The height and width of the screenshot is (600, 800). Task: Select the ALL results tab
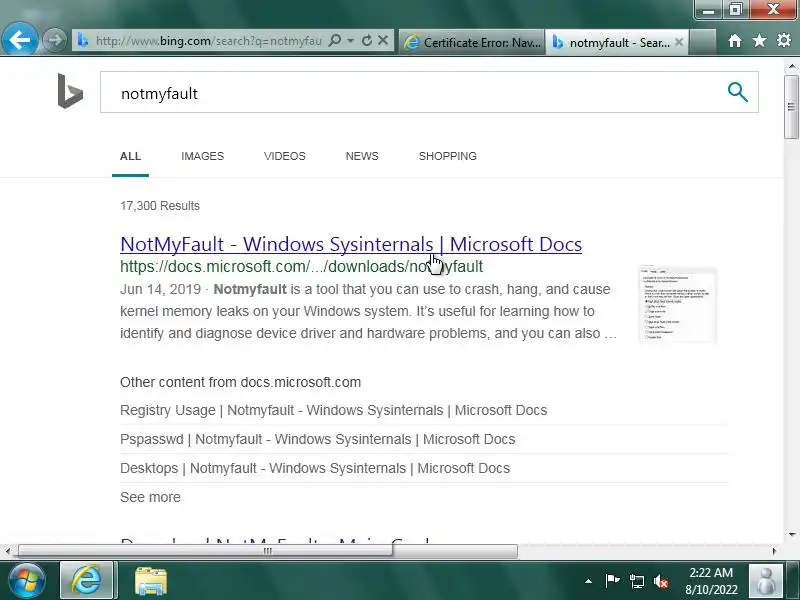click(x=130, y=156)
